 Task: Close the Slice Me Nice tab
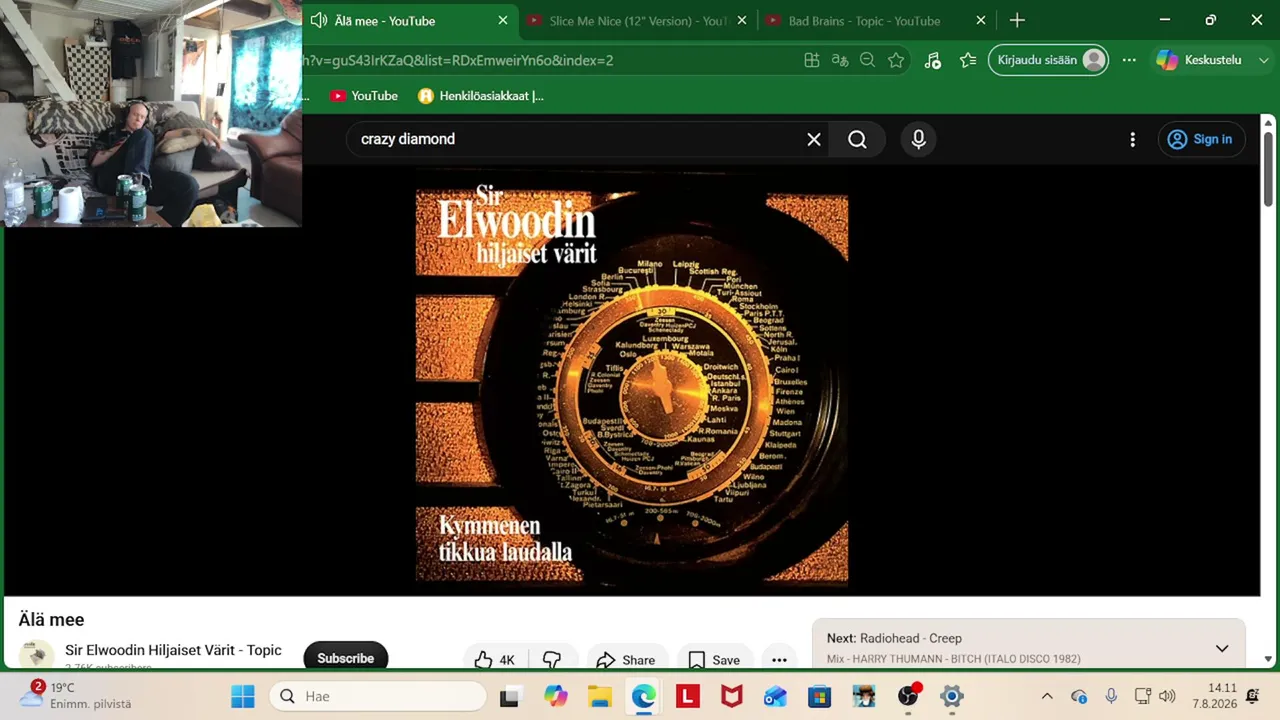743,21
